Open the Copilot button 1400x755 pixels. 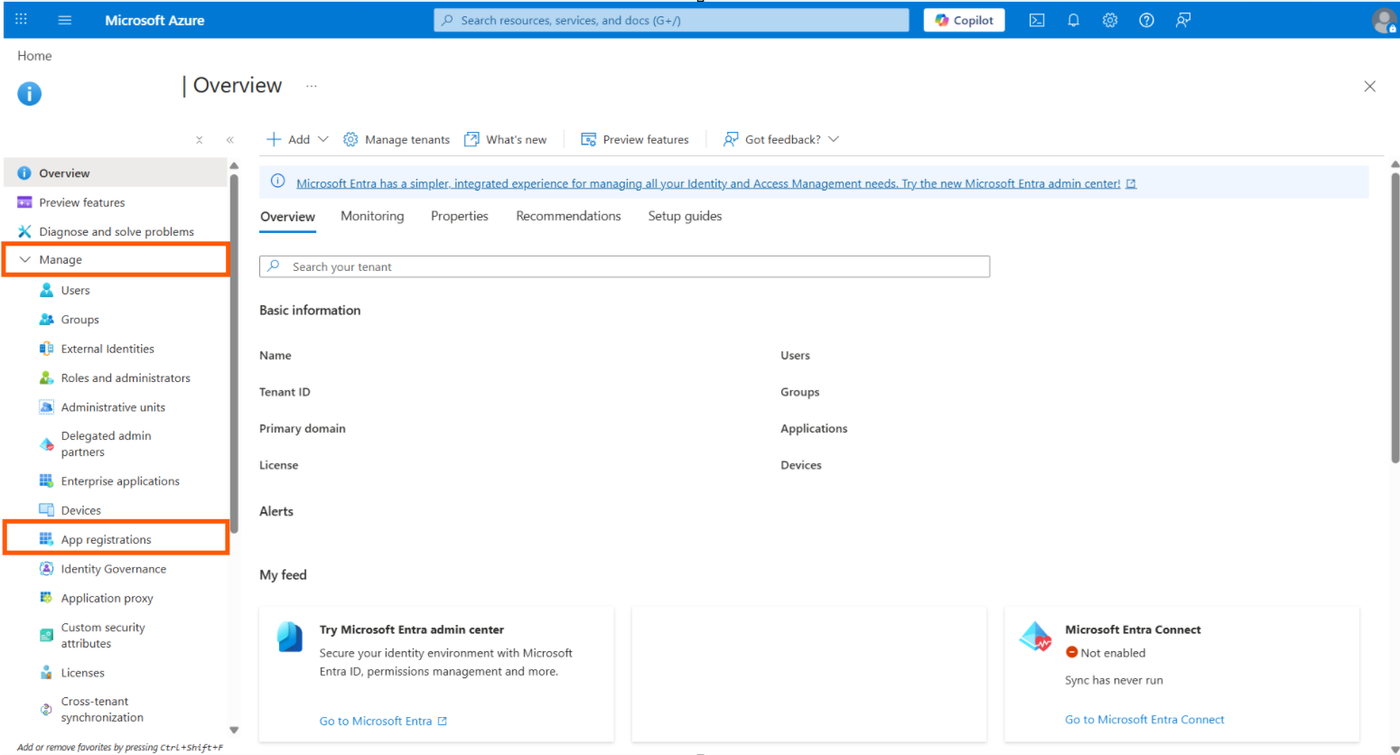click(964, 20)
